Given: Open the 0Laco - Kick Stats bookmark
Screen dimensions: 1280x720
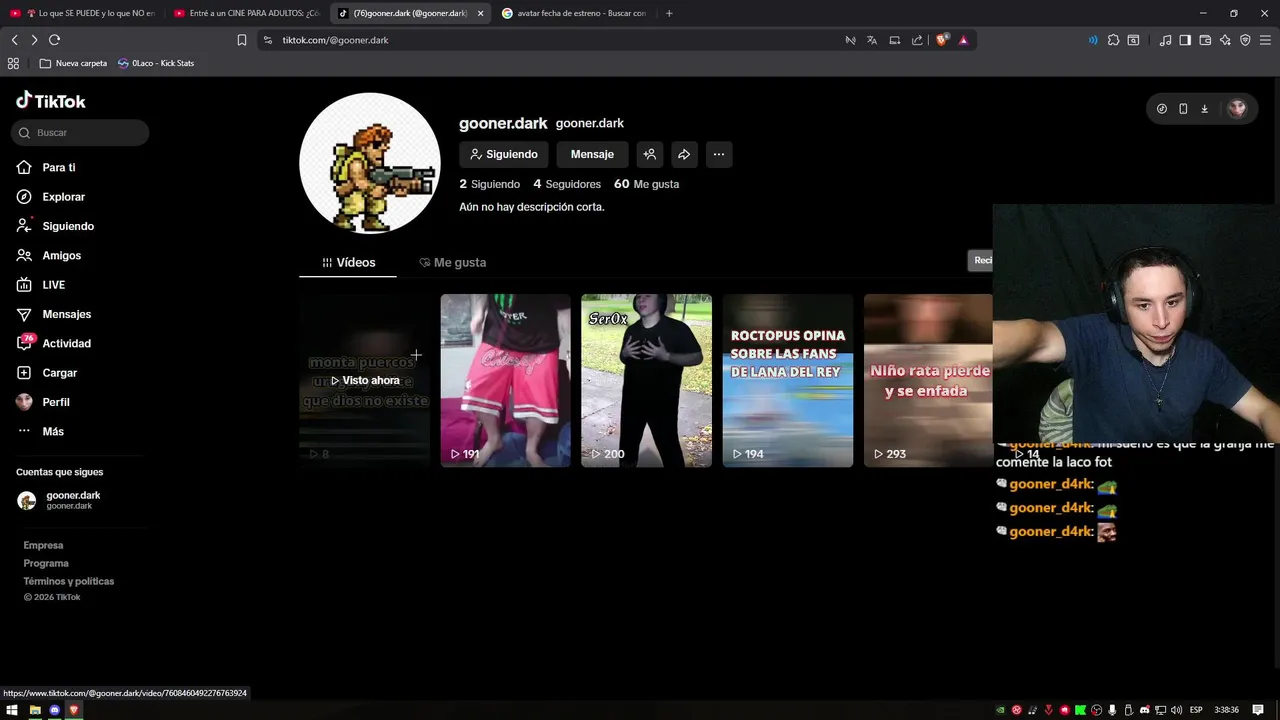Looking at the screenshot, I should point(156,63).
